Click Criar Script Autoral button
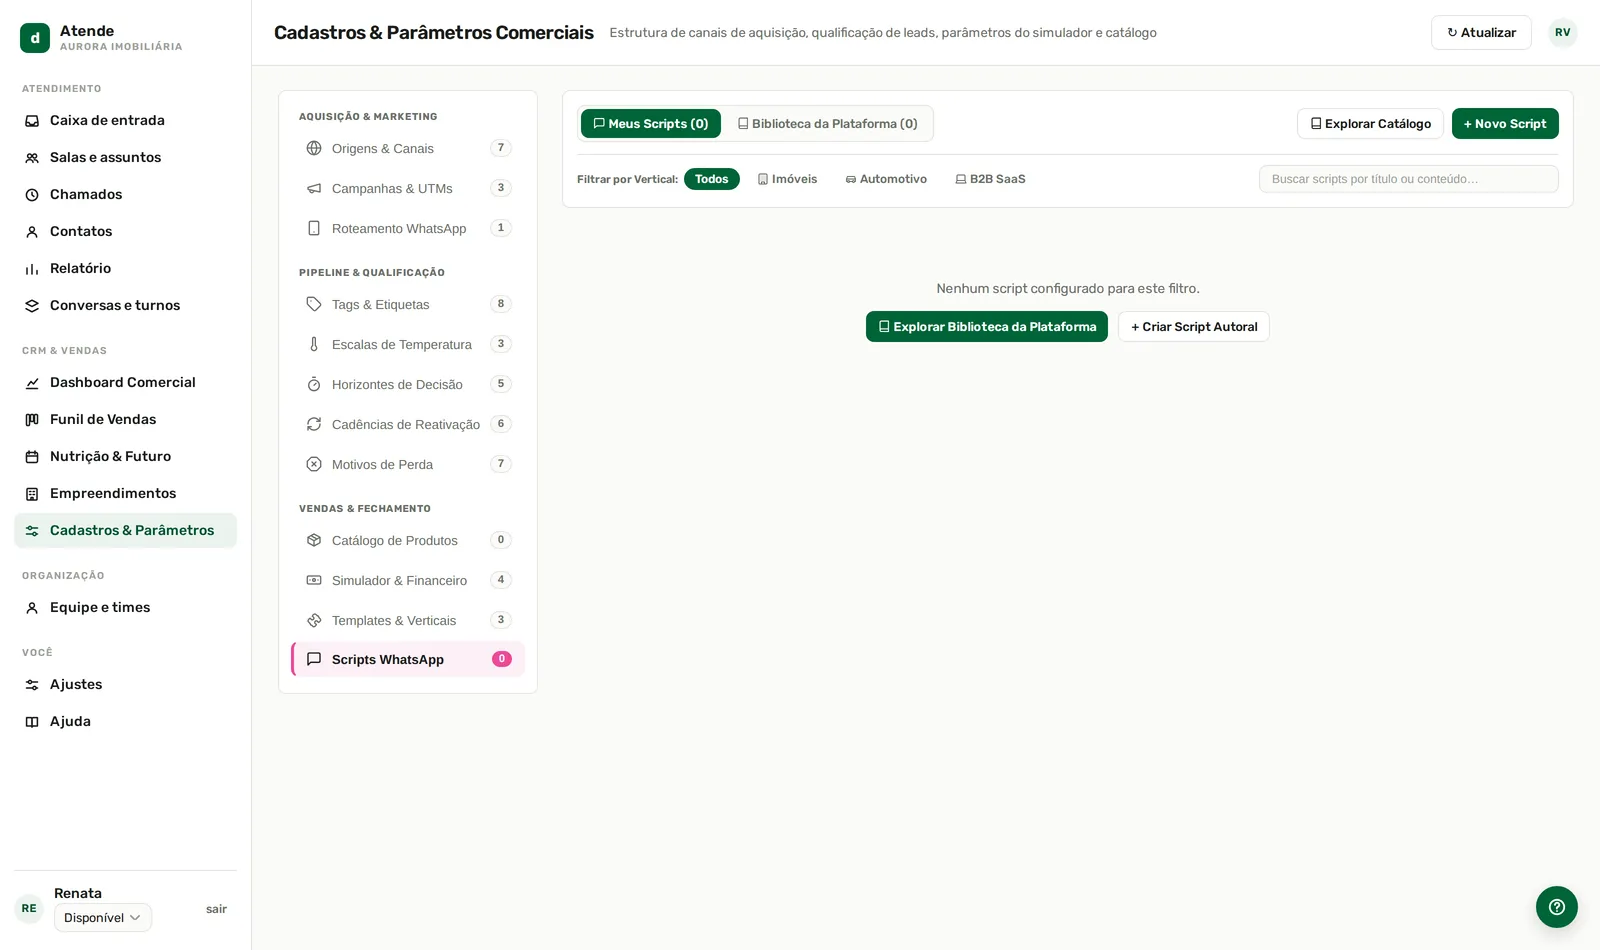 pos(1194,327)
